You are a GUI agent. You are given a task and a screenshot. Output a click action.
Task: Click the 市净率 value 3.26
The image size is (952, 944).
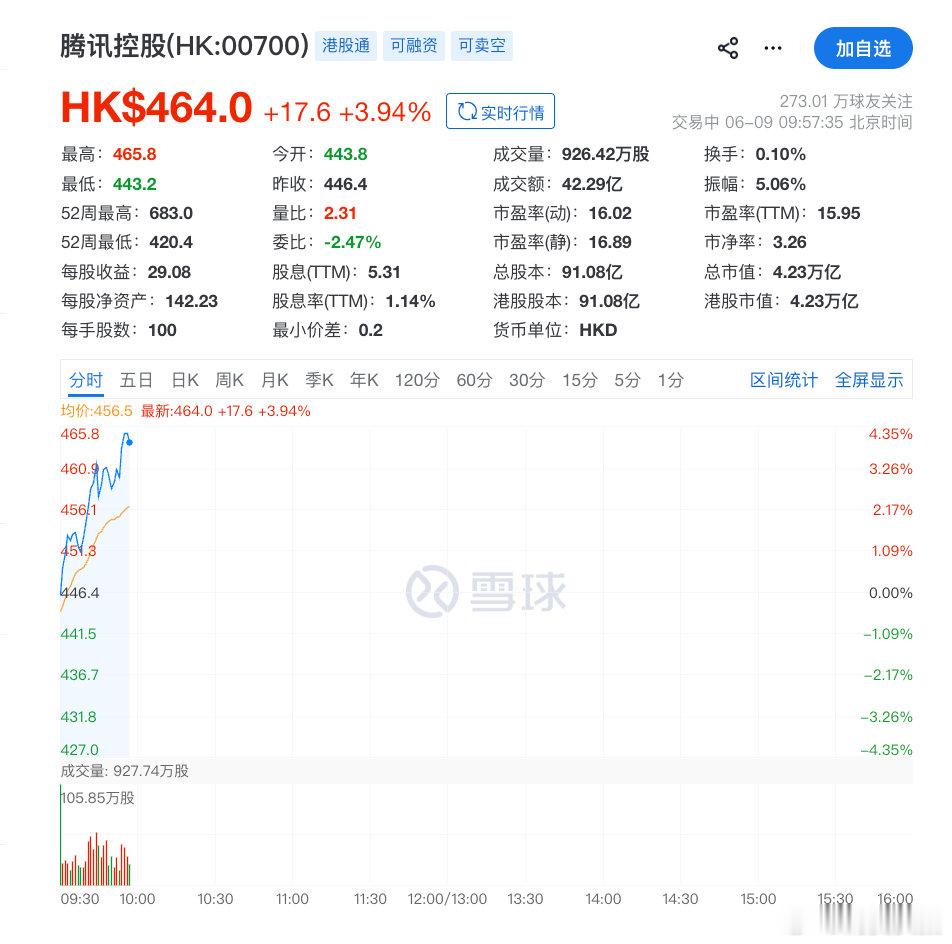pyautogui.click(x=789, y=242)
